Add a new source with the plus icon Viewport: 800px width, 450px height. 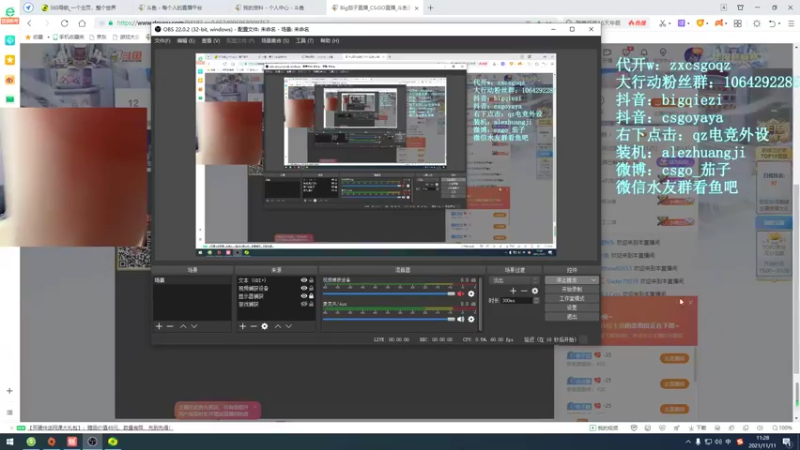243,327
